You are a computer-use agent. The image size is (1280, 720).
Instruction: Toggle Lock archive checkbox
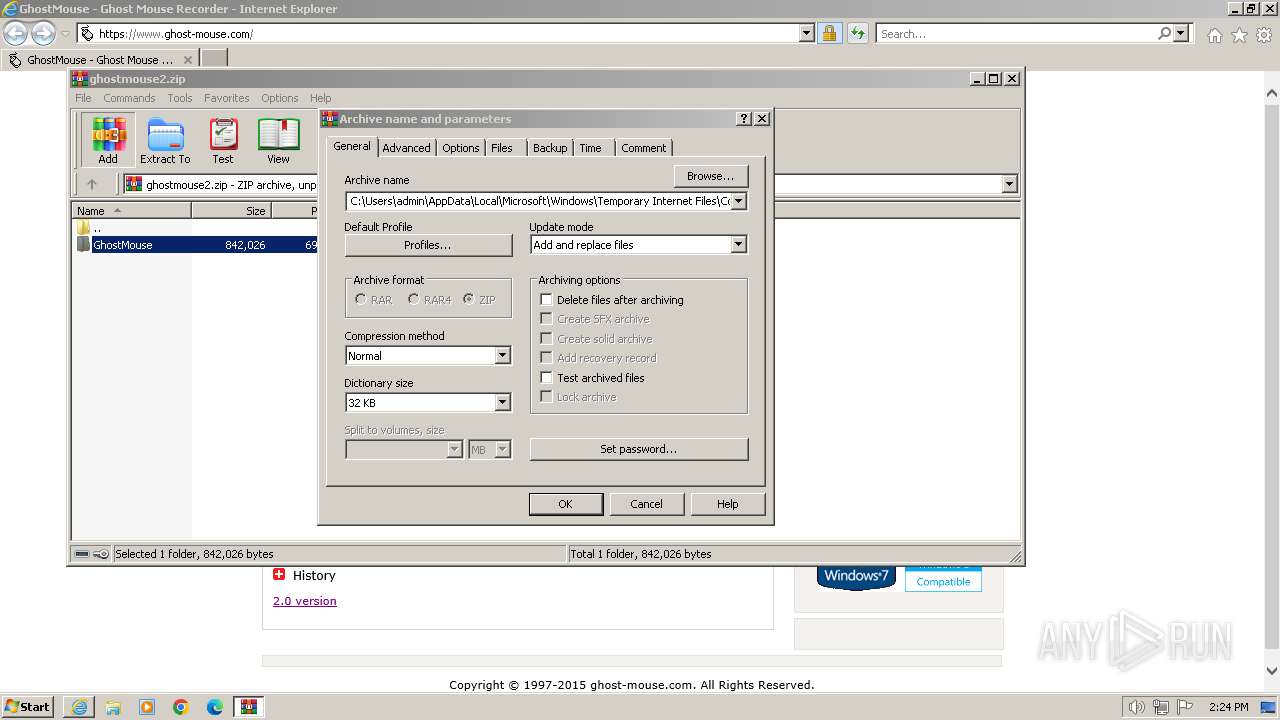click(546, 397)
